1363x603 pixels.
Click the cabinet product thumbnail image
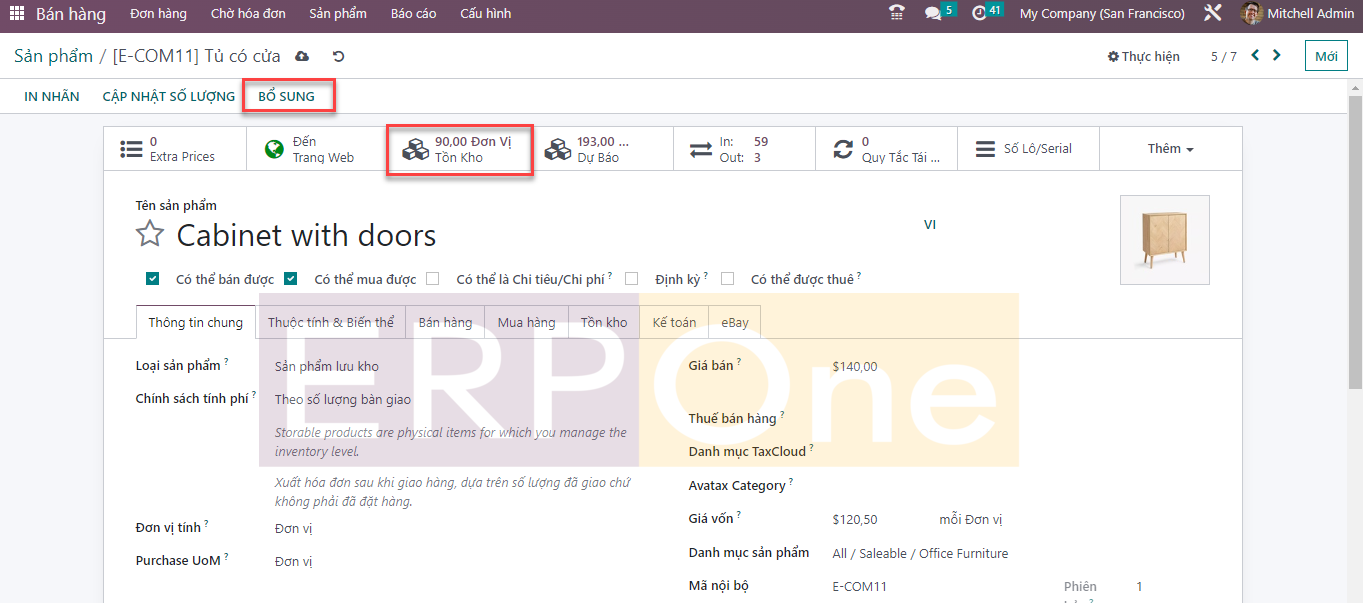(1164, 240)
